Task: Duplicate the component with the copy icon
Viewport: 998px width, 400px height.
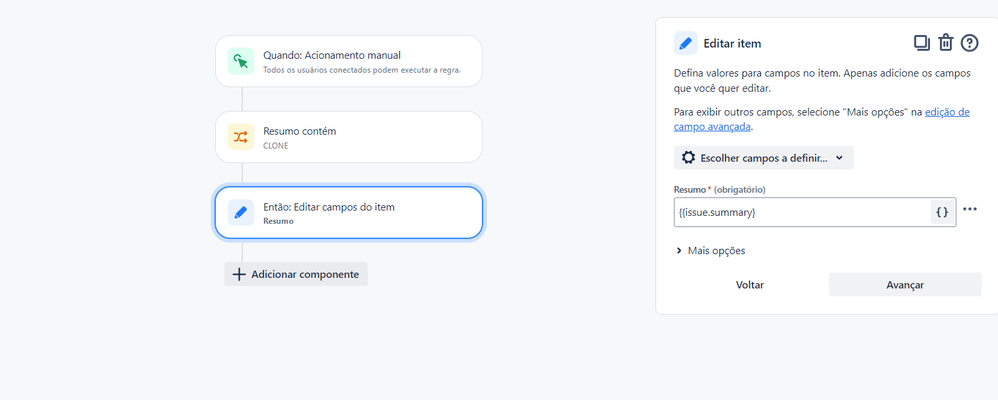Action: coord(922,43)
